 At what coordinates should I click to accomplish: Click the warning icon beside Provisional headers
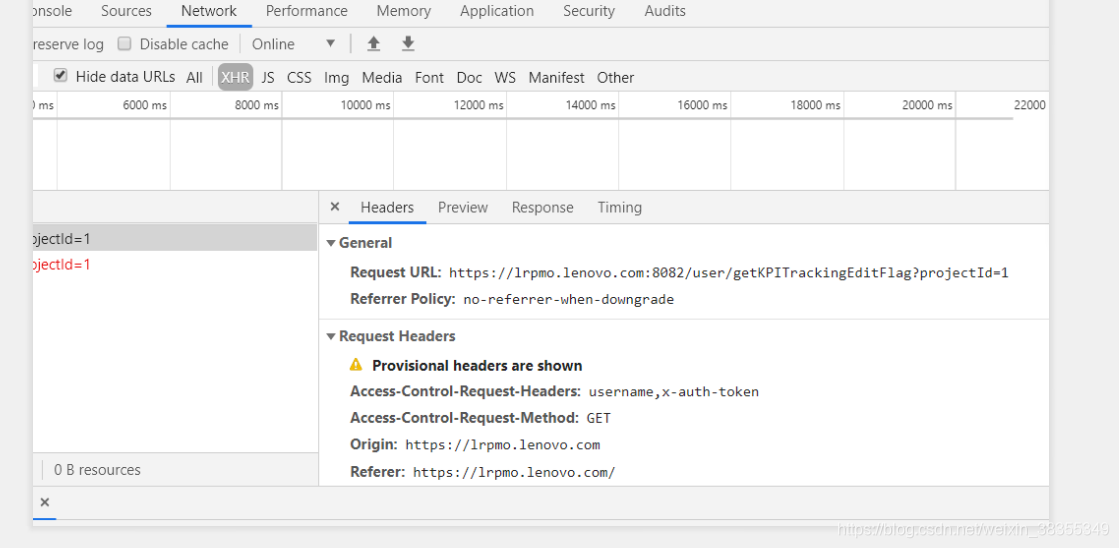click(356, 365)
